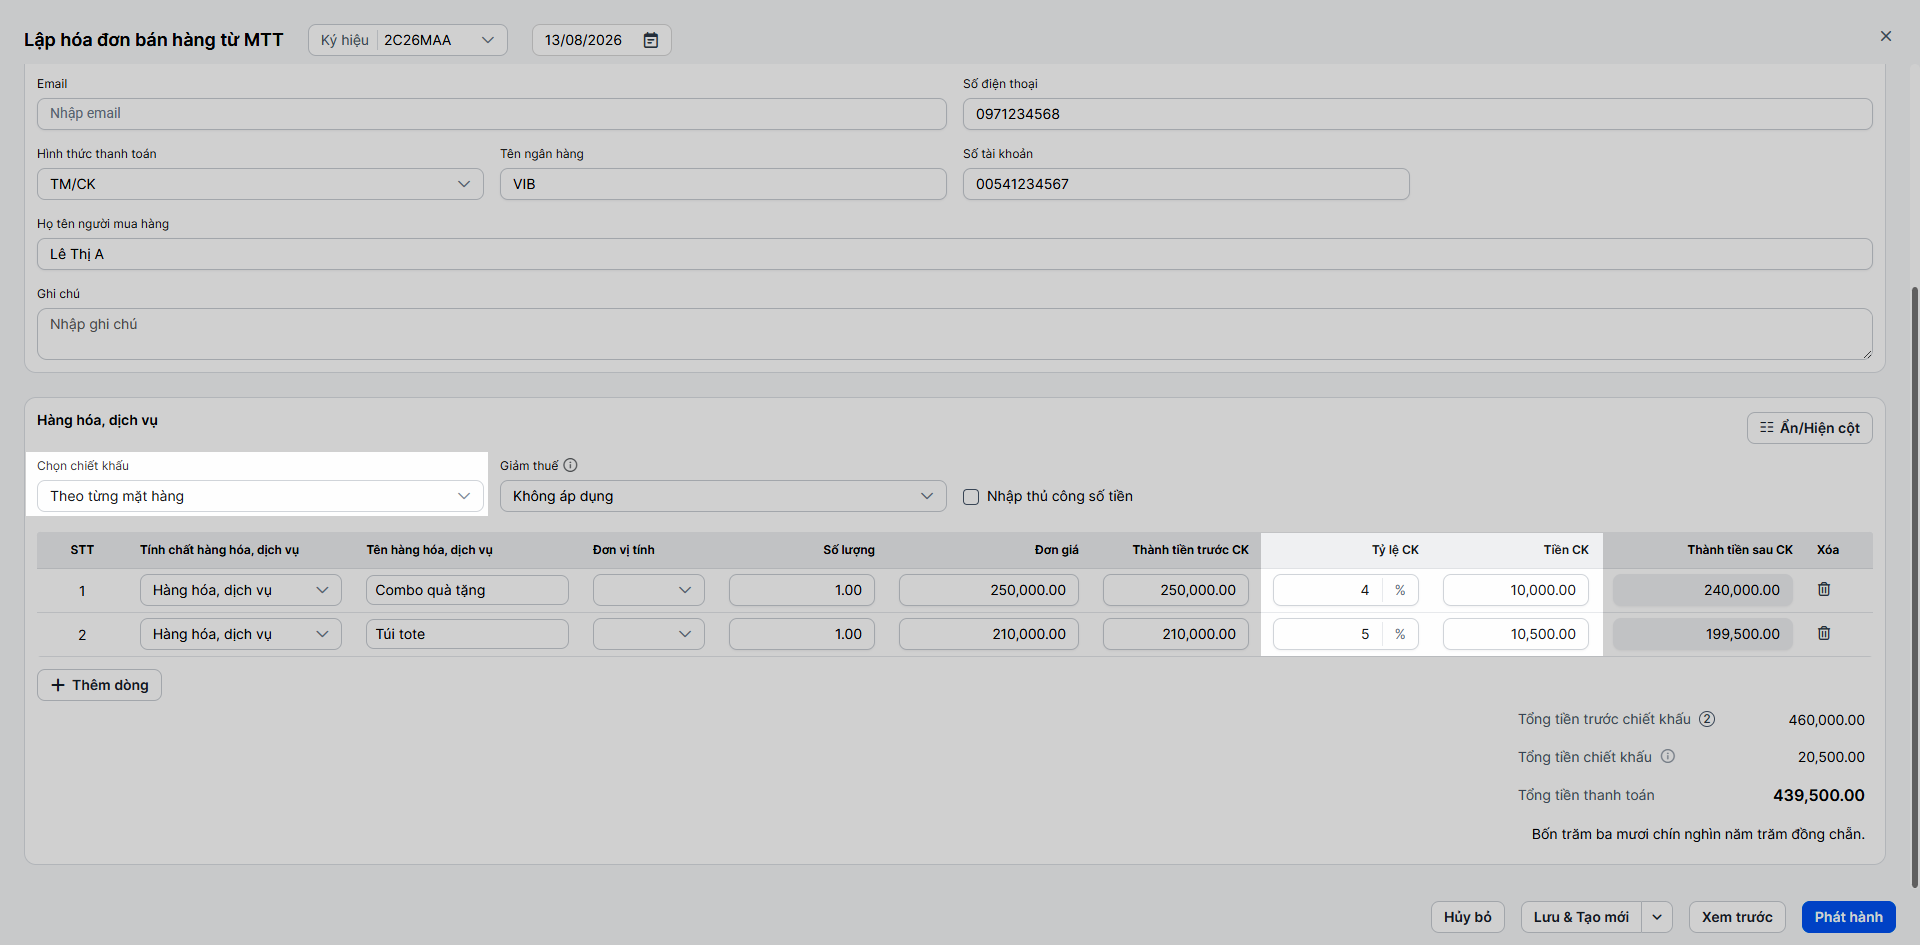Click the amount in words text
Image resolution: width=1920 pixels, height=945 pixels.
point(1698,834)
